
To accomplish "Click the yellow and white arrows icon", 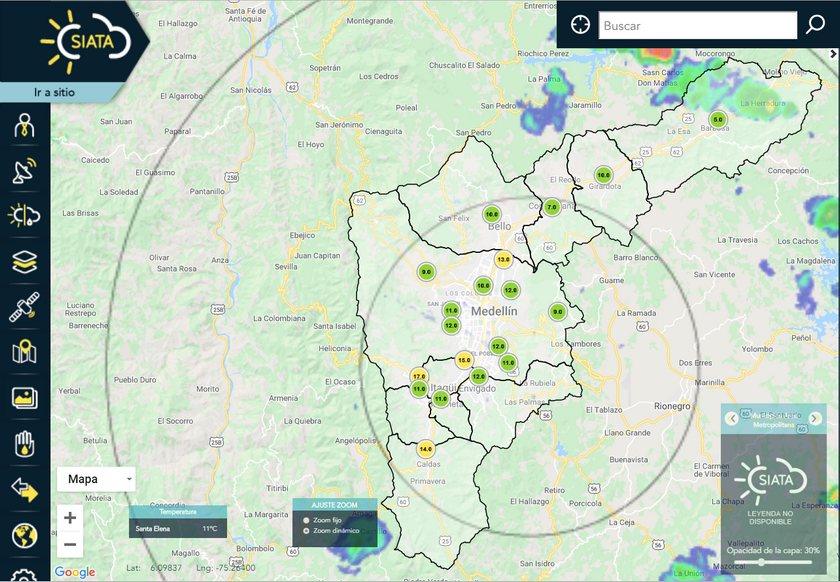I will 24,490.
